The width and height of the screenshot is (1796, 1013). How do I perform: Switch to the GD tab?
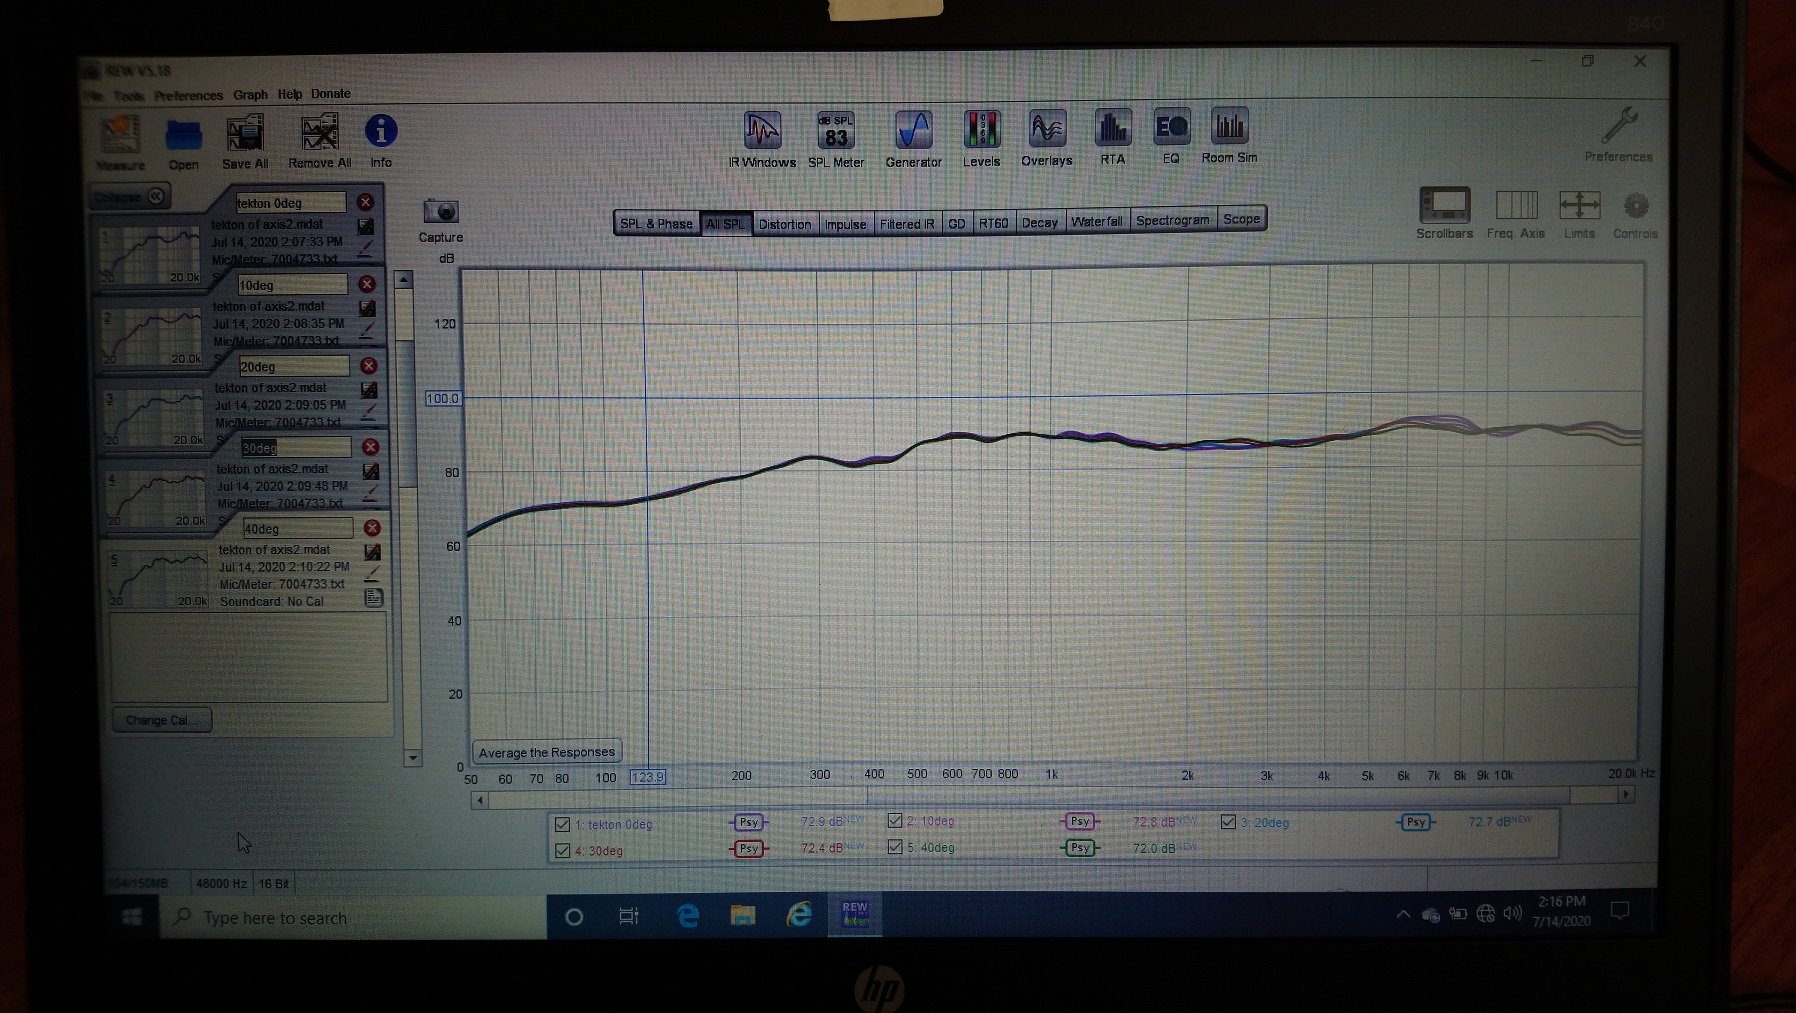coord(957,223)
